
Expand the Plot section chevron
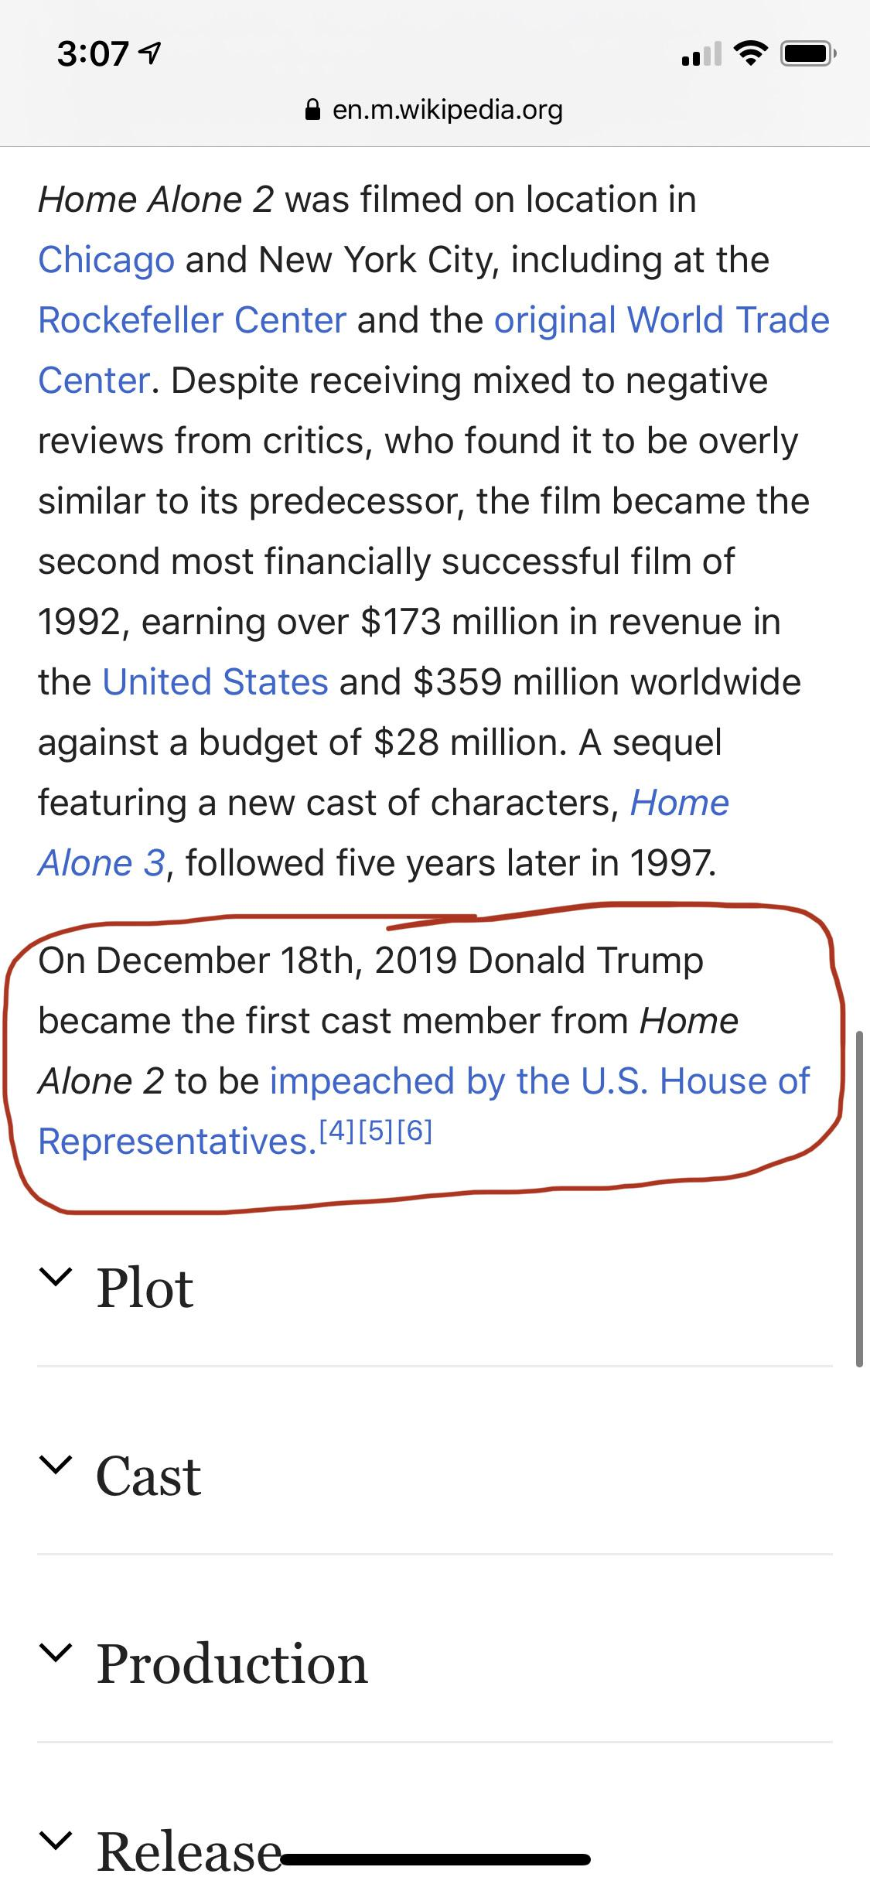(x=56, y=1277)
